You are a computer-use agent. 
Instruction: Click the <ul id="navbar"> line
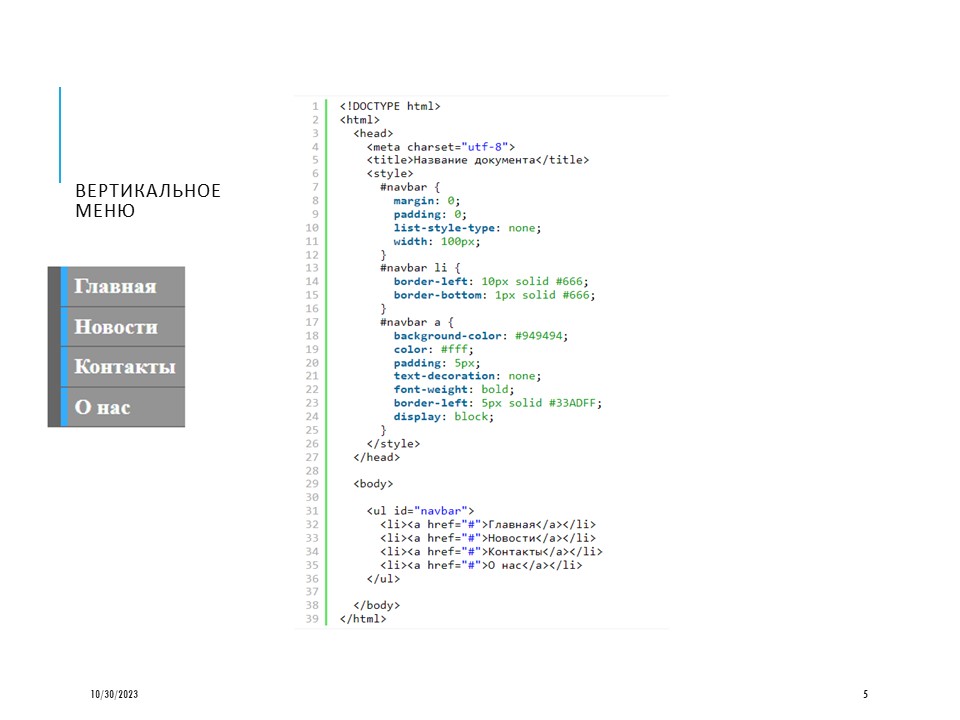[420, 511]
